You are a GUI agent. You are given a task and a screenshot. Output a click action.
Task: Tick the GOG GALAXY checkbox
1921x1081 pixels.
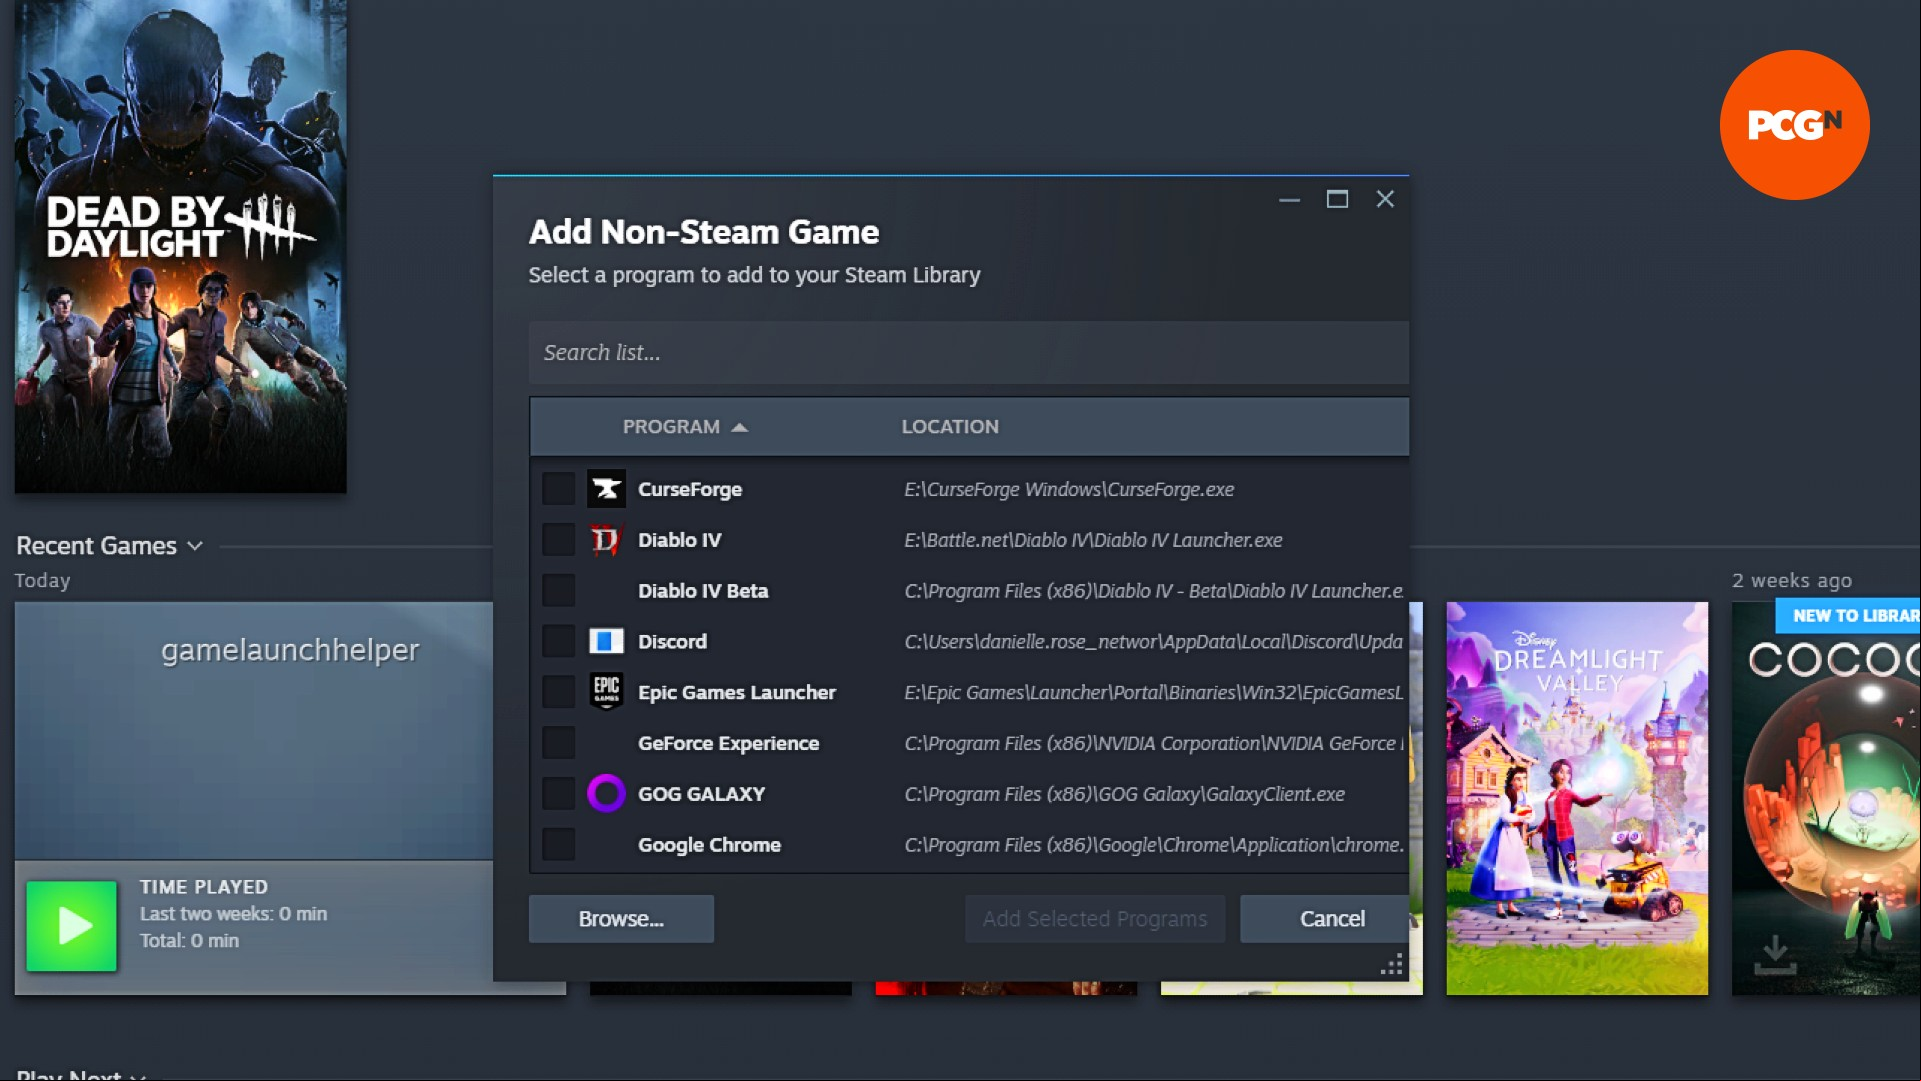(559, 794)
